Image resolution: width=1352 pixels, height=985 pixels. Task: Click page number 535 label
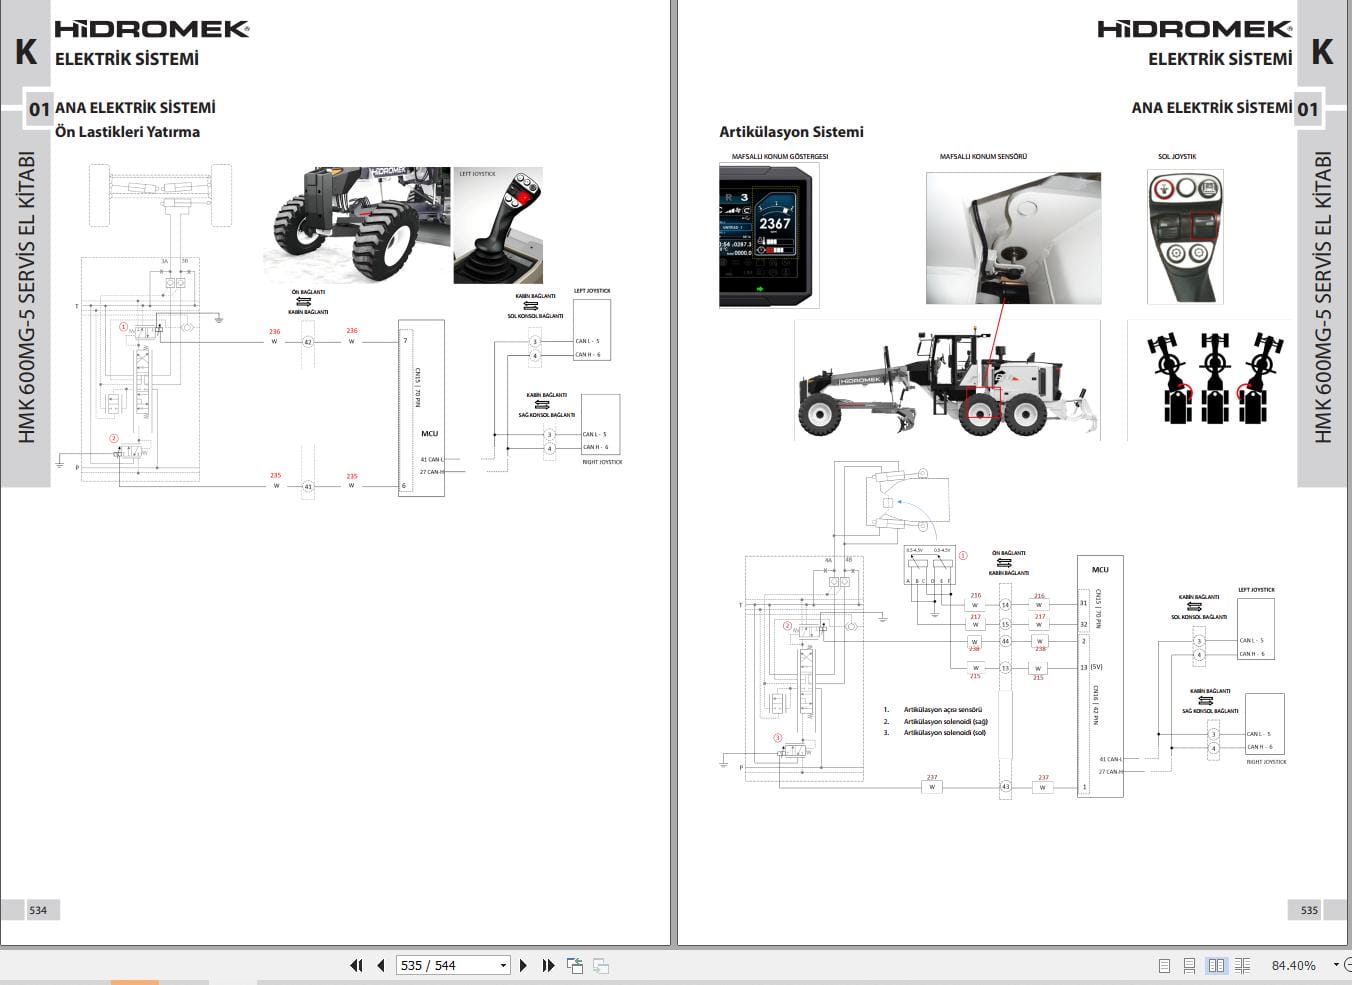pyautogui.click(x=1309, y=910)
